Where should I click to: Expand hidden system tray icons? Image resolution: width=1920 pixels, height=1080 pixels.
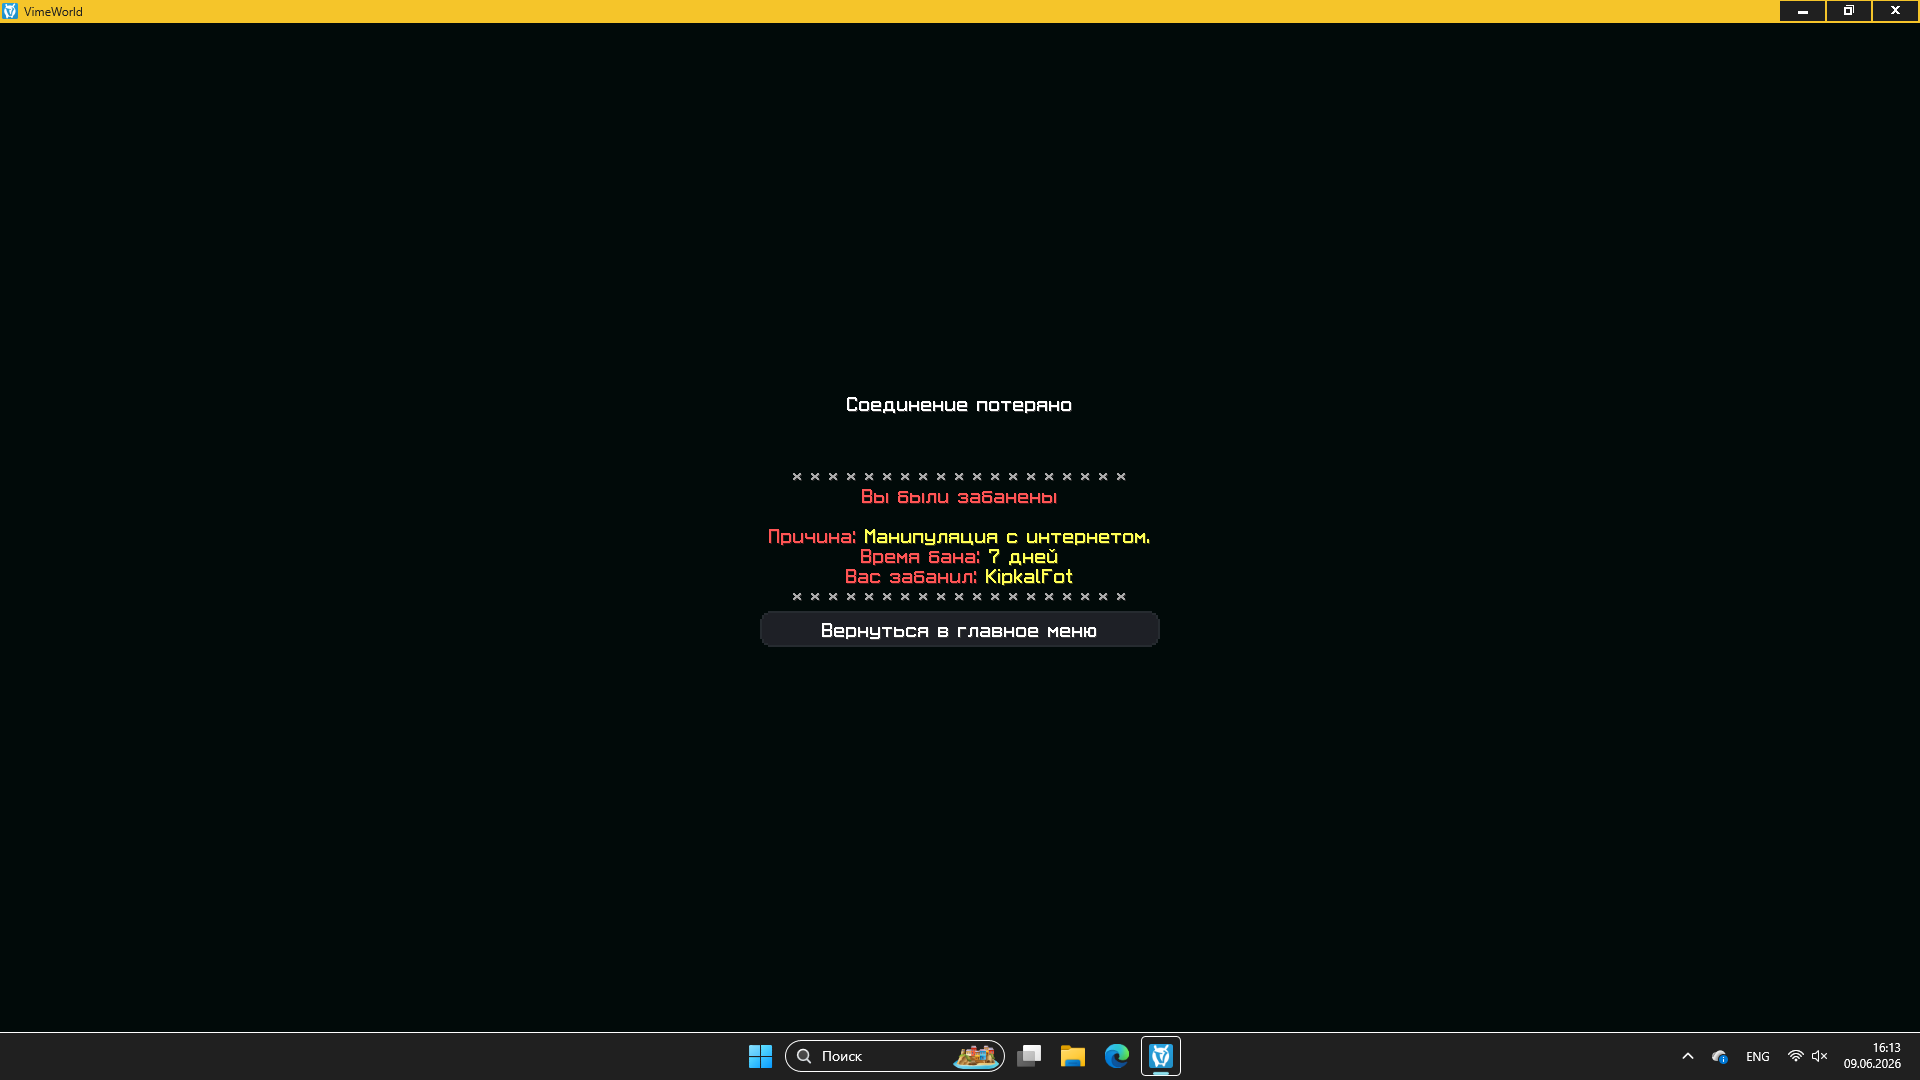(x=1688, y=1056)
